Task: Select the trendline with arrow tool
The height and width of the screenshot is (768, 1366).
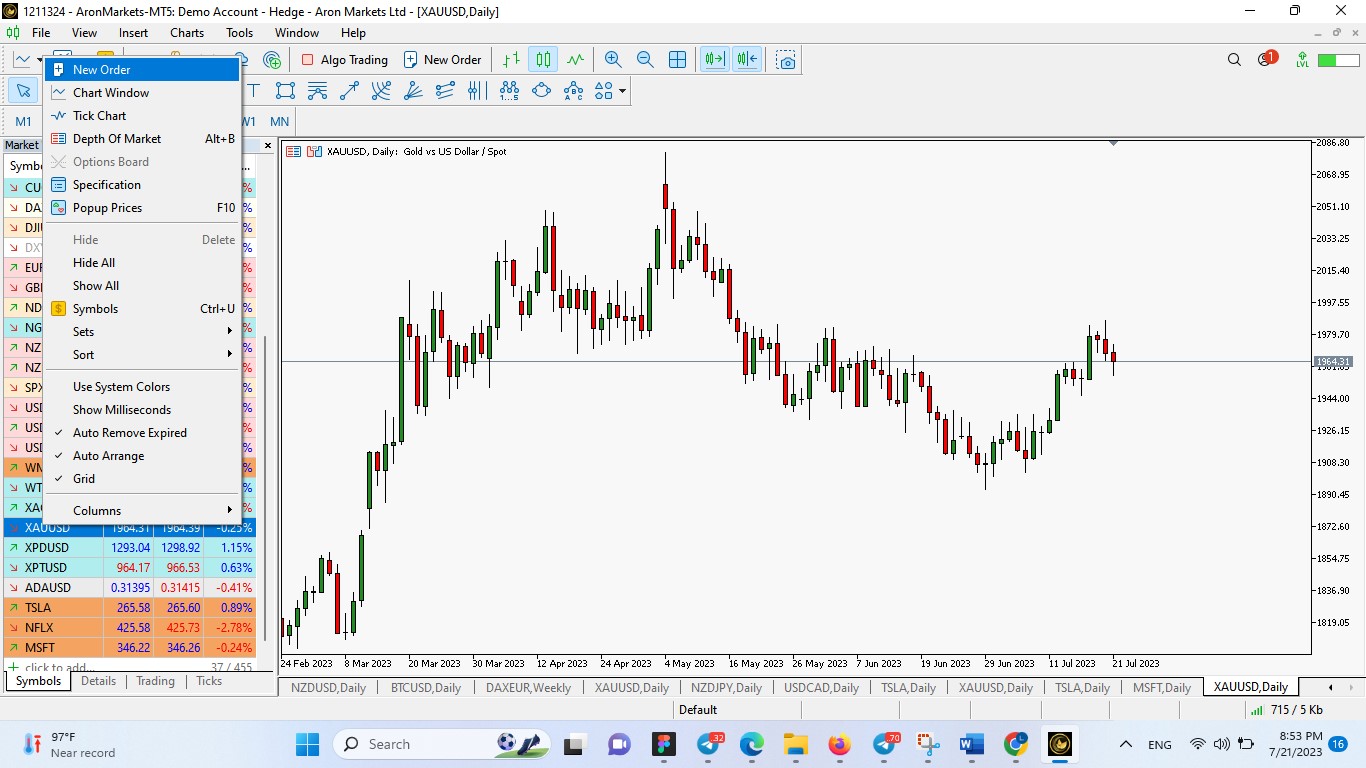Action: tap(349, 91)
